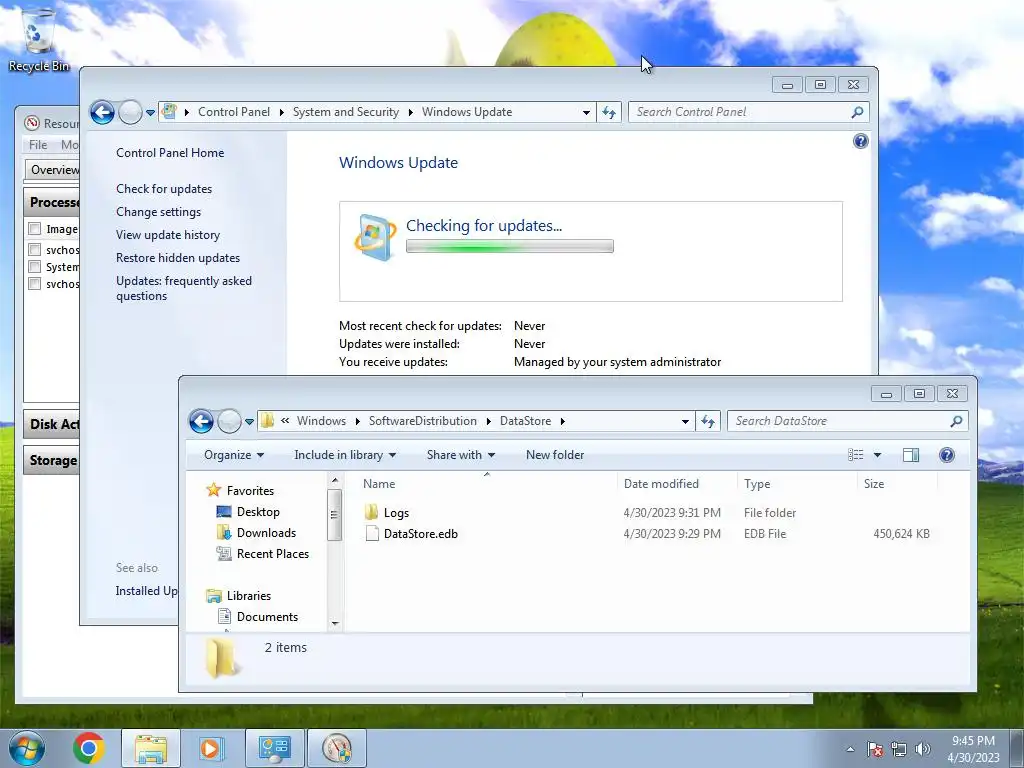This screenshot has height=768, width=1024.
Task: Click navigation pane scrollbar thumb
Action: click(334, 515)
